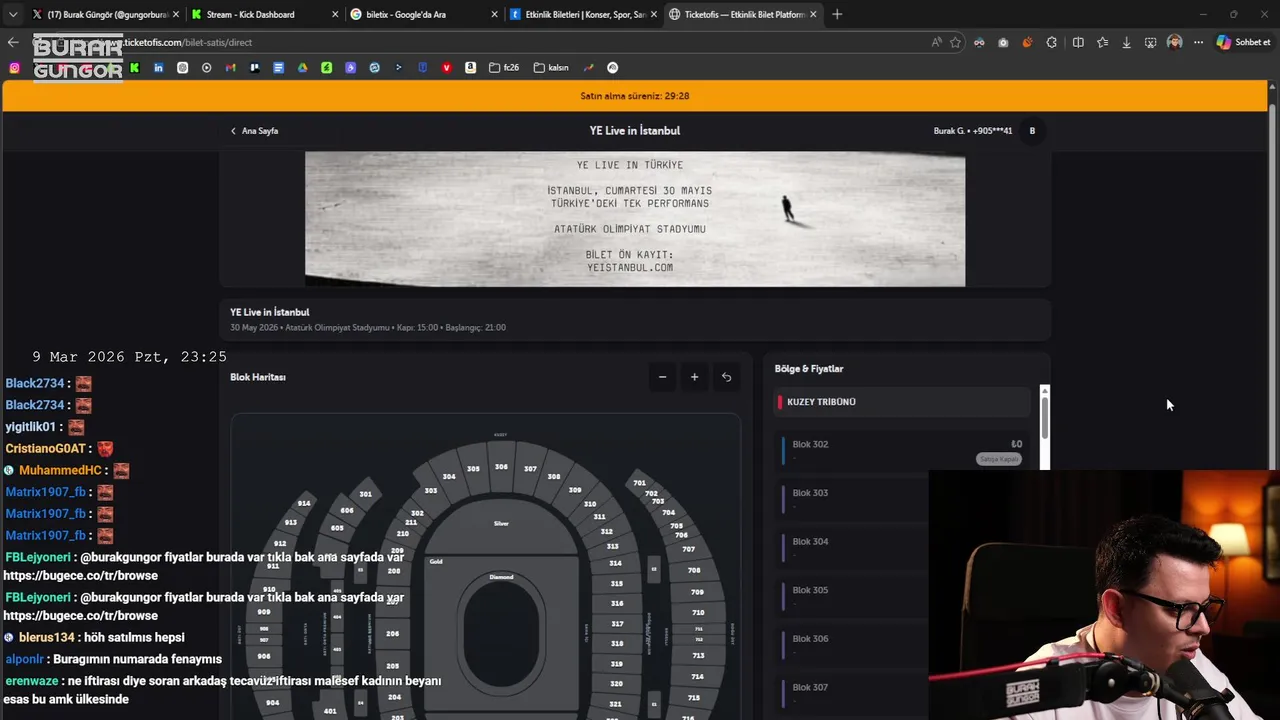
Task: Open the browser settings and more menu
Action: pos(1198,42)
